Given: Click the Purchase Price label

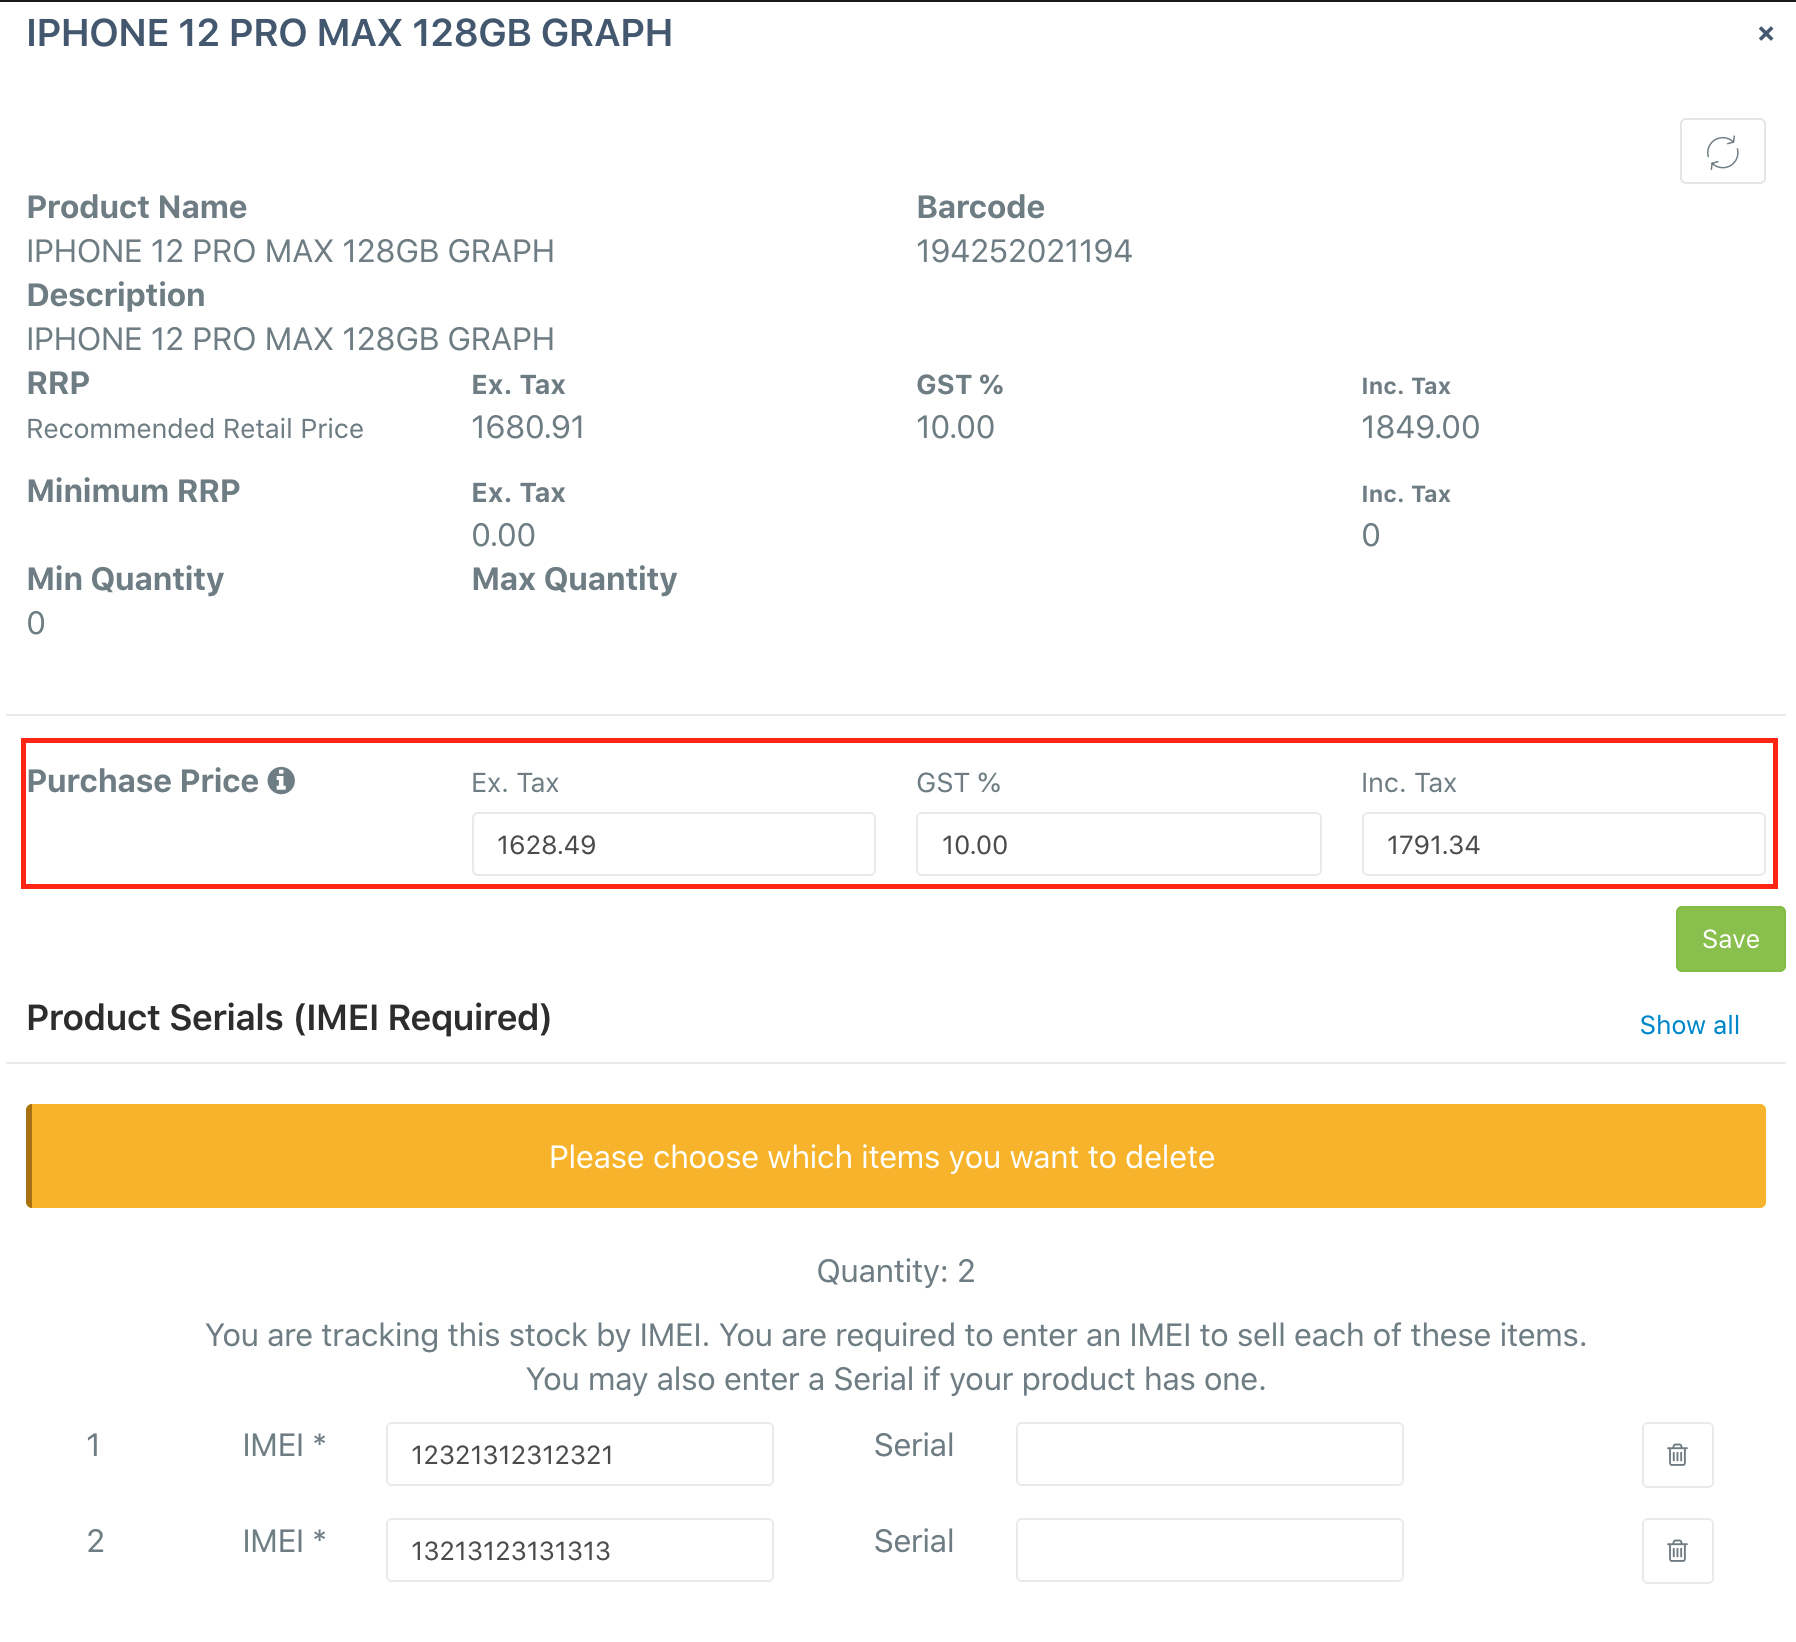Looking at the screenshot, I should pos(143,781).
